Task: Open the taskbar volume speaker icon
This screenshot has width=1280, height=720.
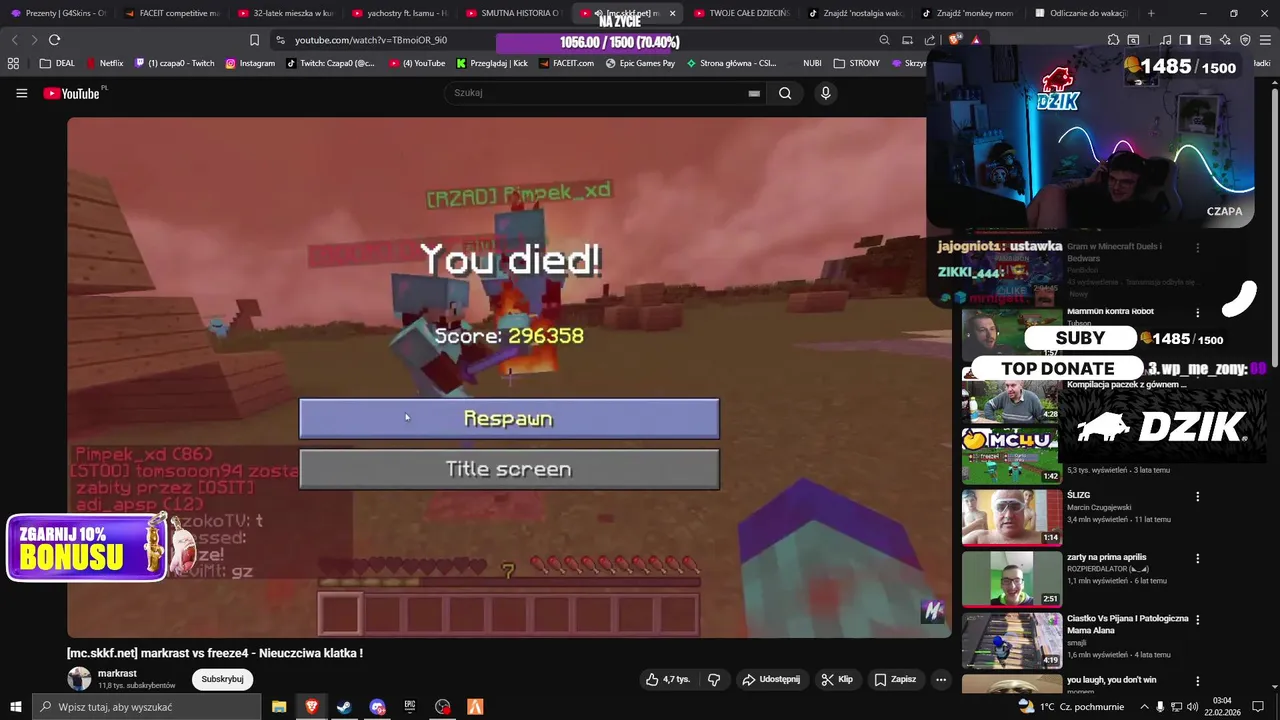Action: coord(1192,707)
